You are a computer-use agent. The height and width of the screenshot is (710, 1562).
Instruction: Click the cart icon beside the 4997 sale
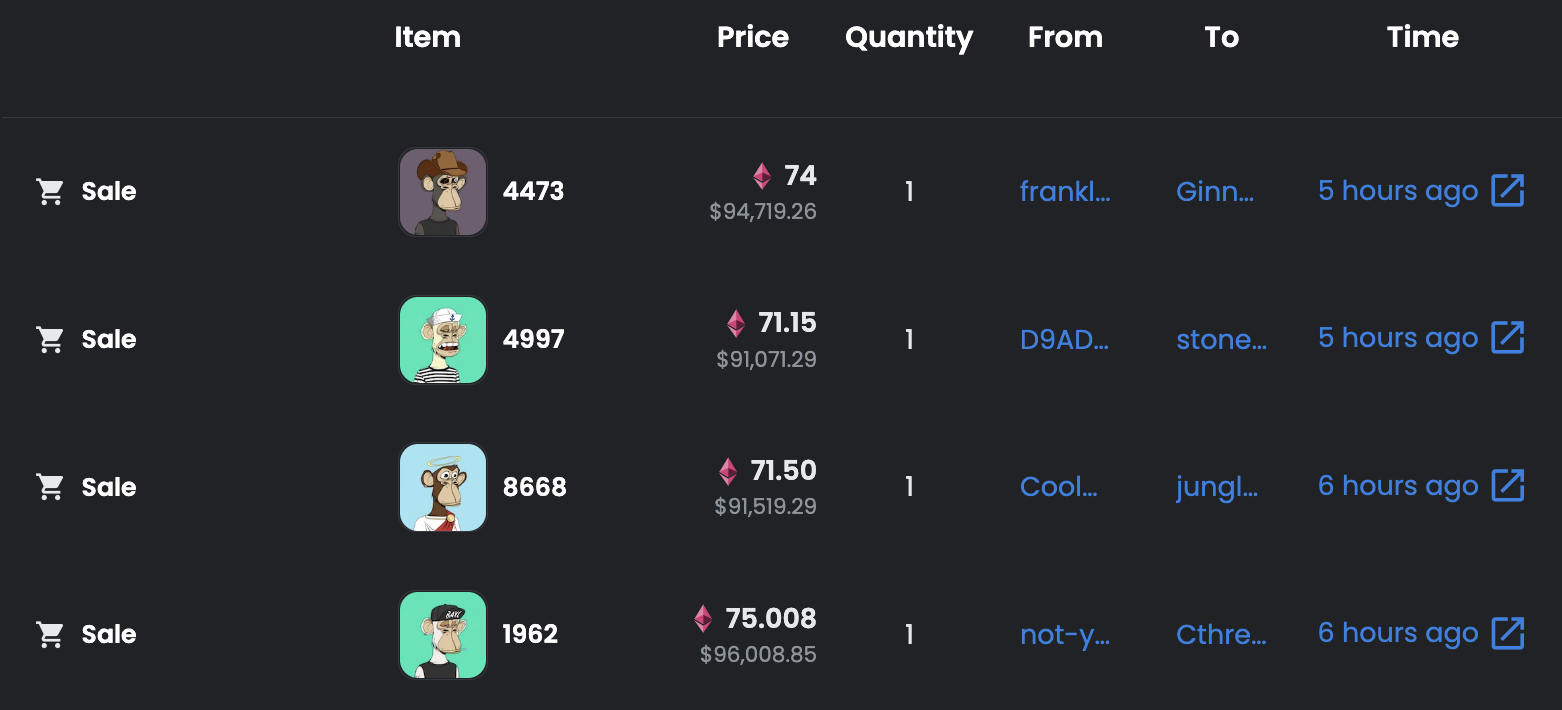click(x=50, y=339)
